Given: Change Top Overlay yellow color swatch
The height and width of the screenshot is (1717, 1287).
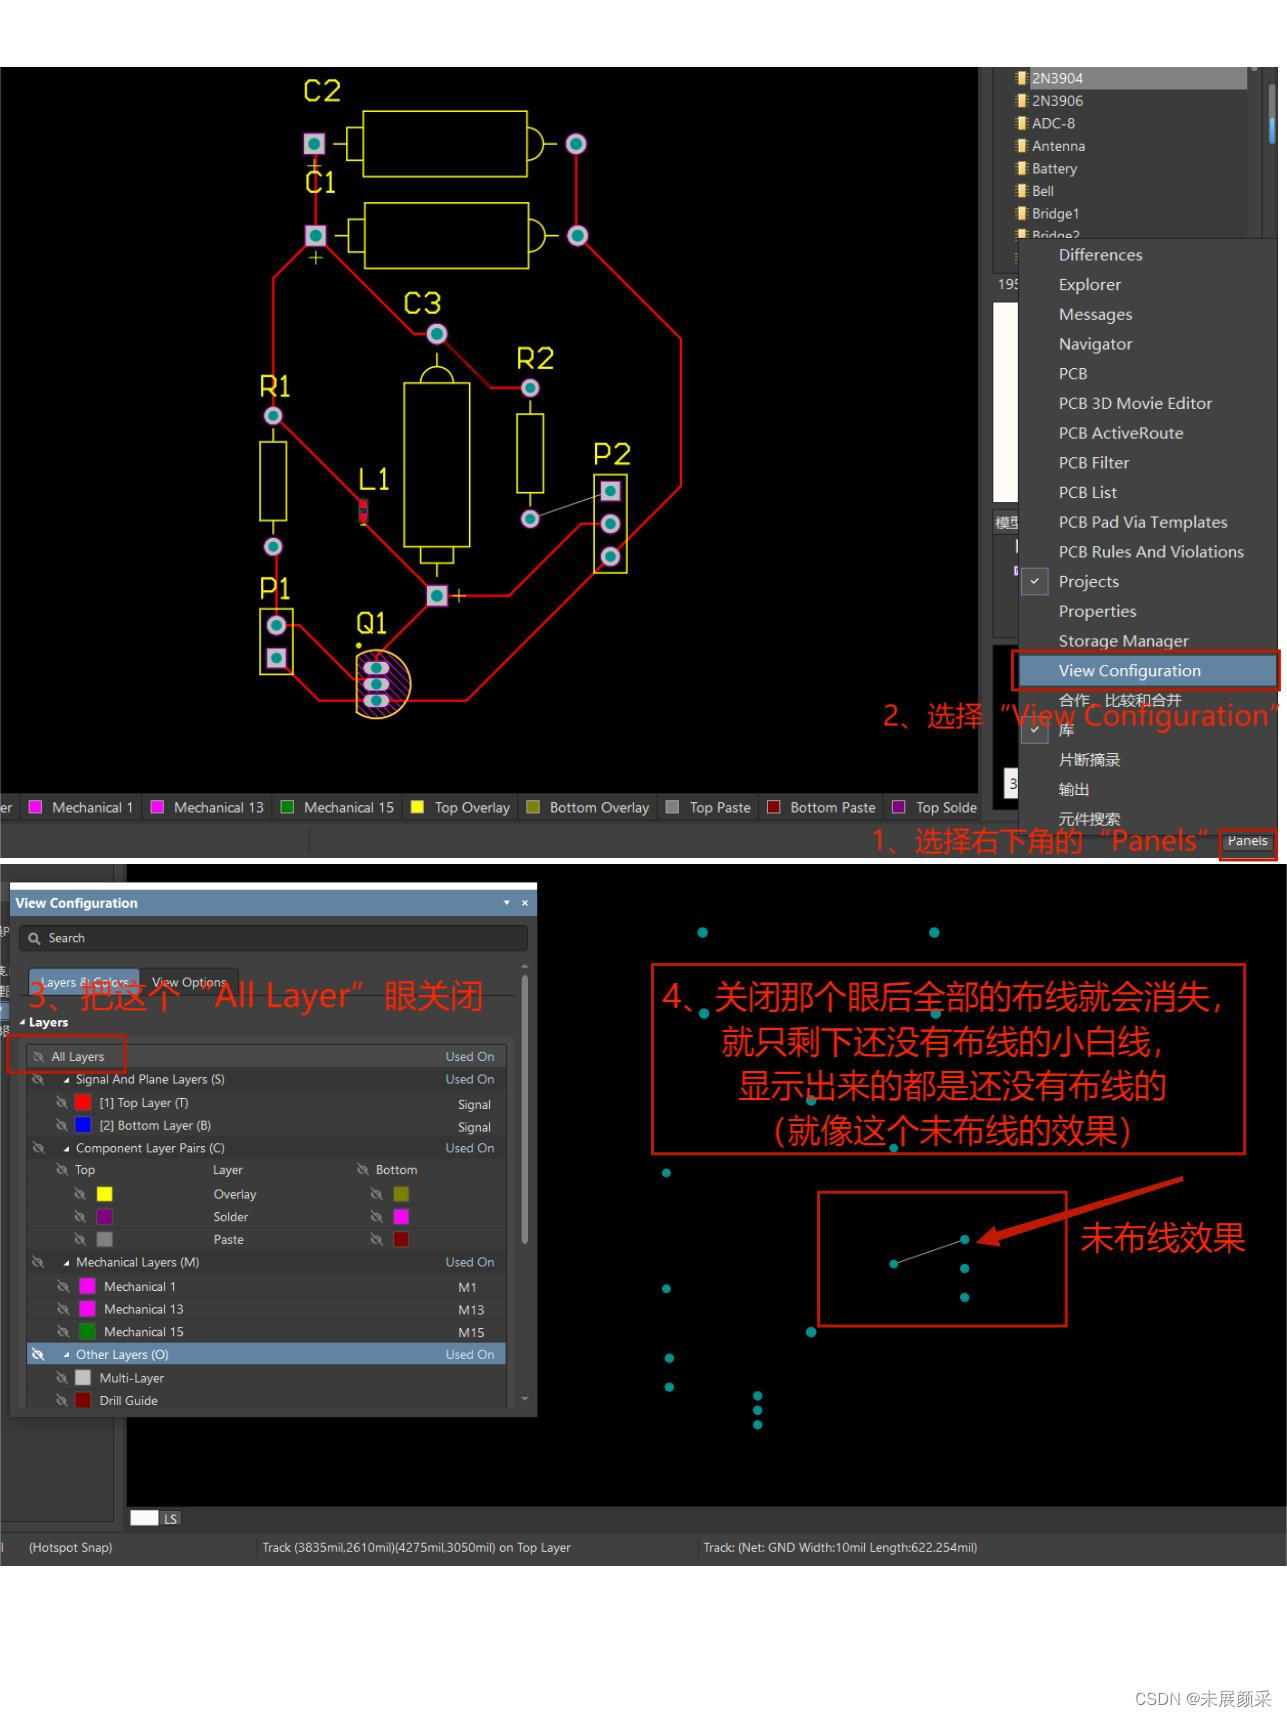Looking at the screenshot, I should click(x=105, y=1195).
